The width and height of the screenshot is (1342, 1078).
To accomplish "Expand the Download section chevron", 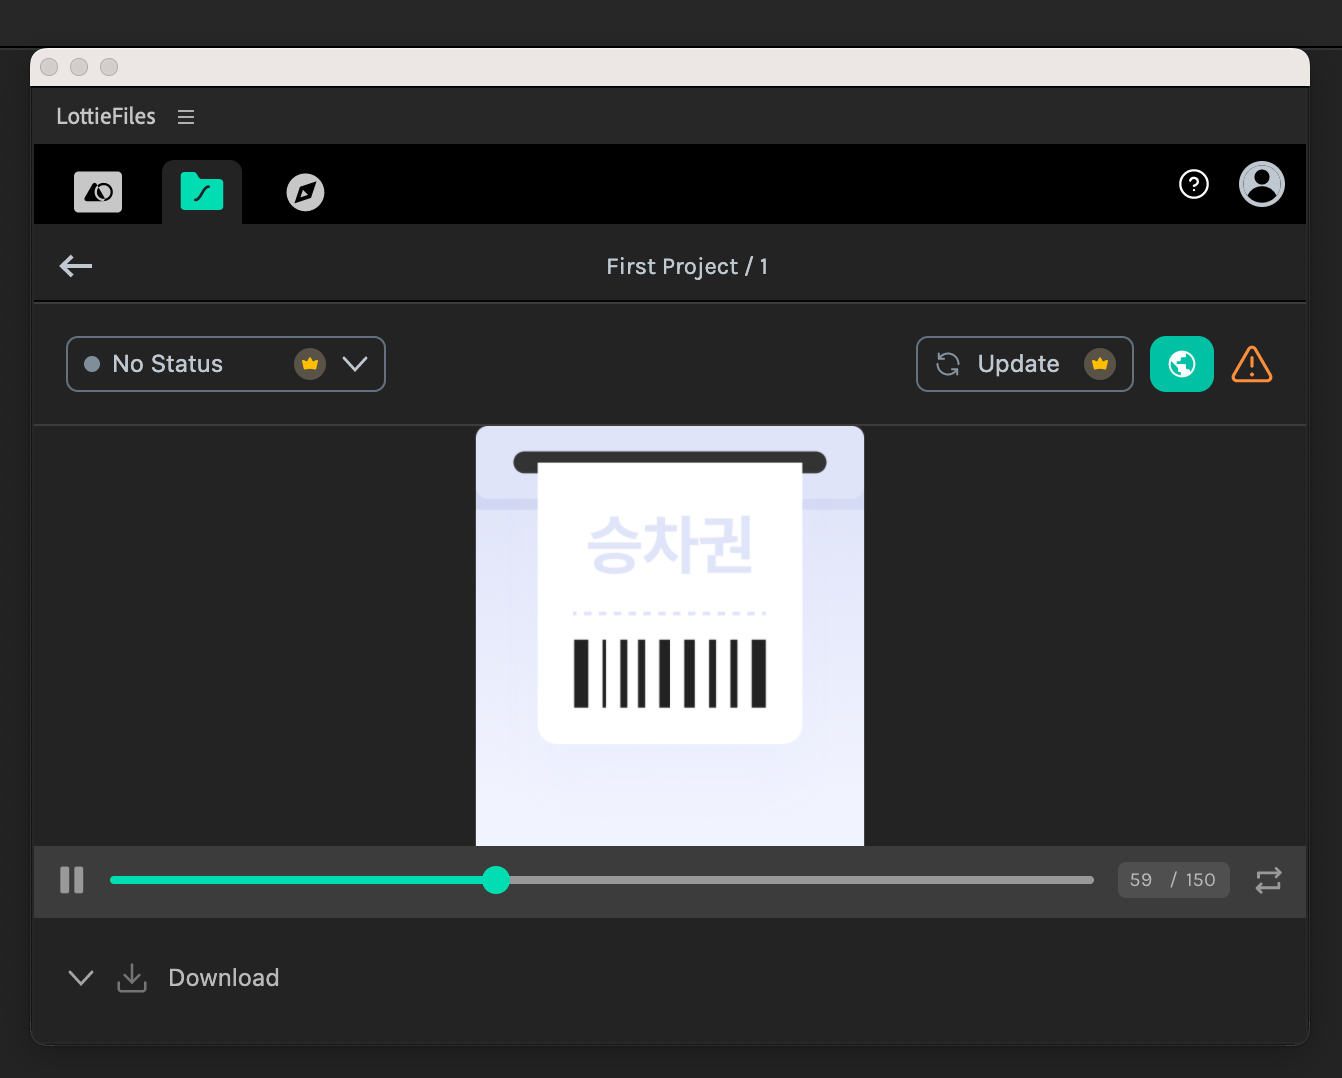I will pyautogui.click(x=81, y=978).
